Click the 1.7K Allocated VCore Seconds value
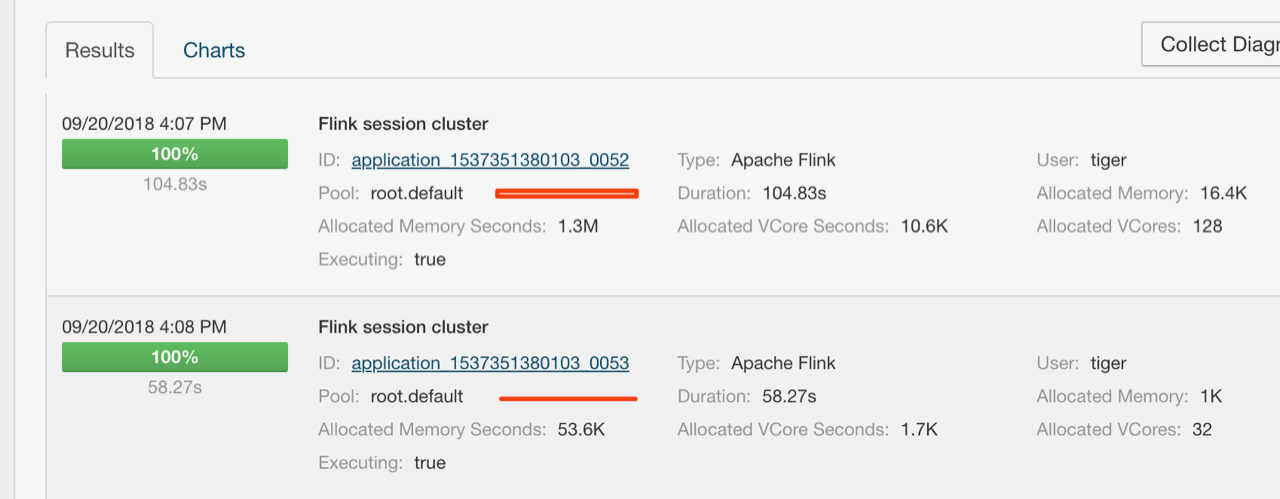 pyautogui.click(x=919, y=429)
